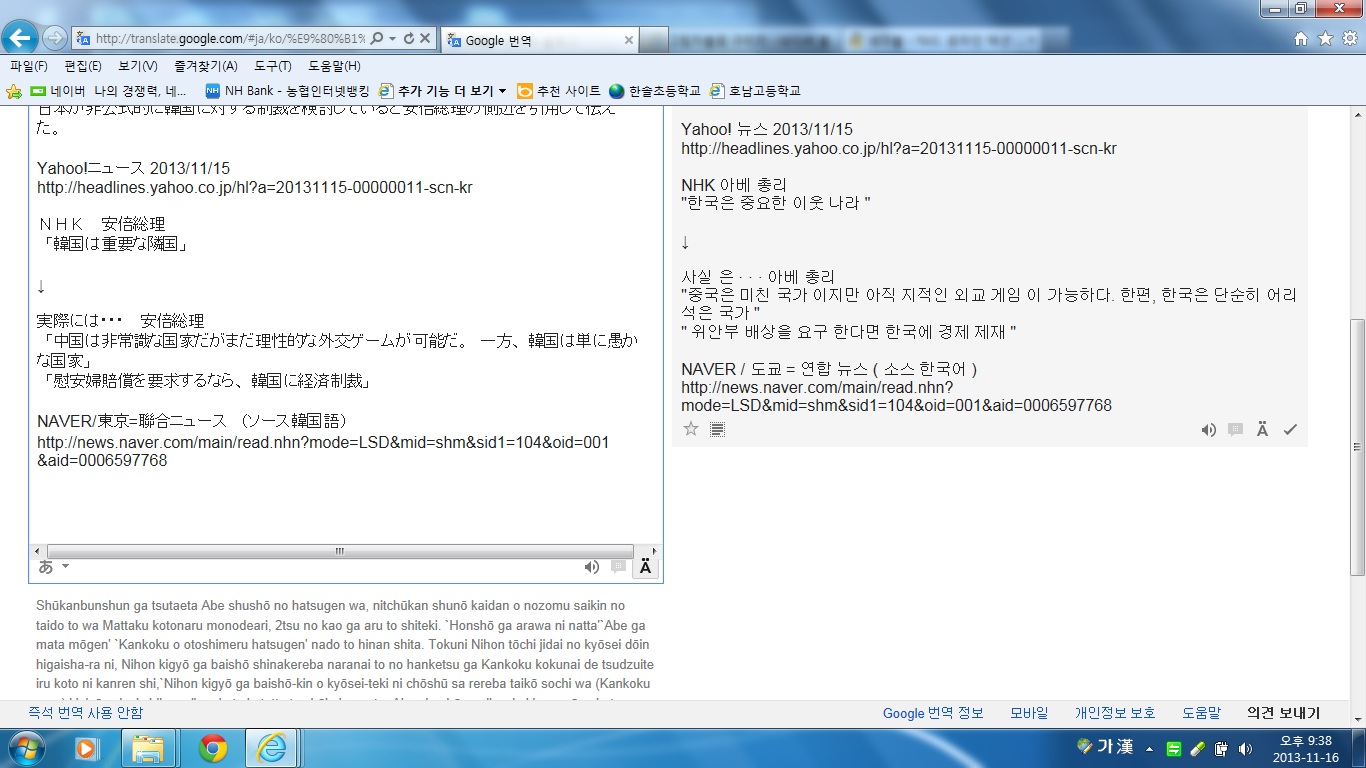
Task: Click the browser forward arrow button
Action: [x=54, y=39]
